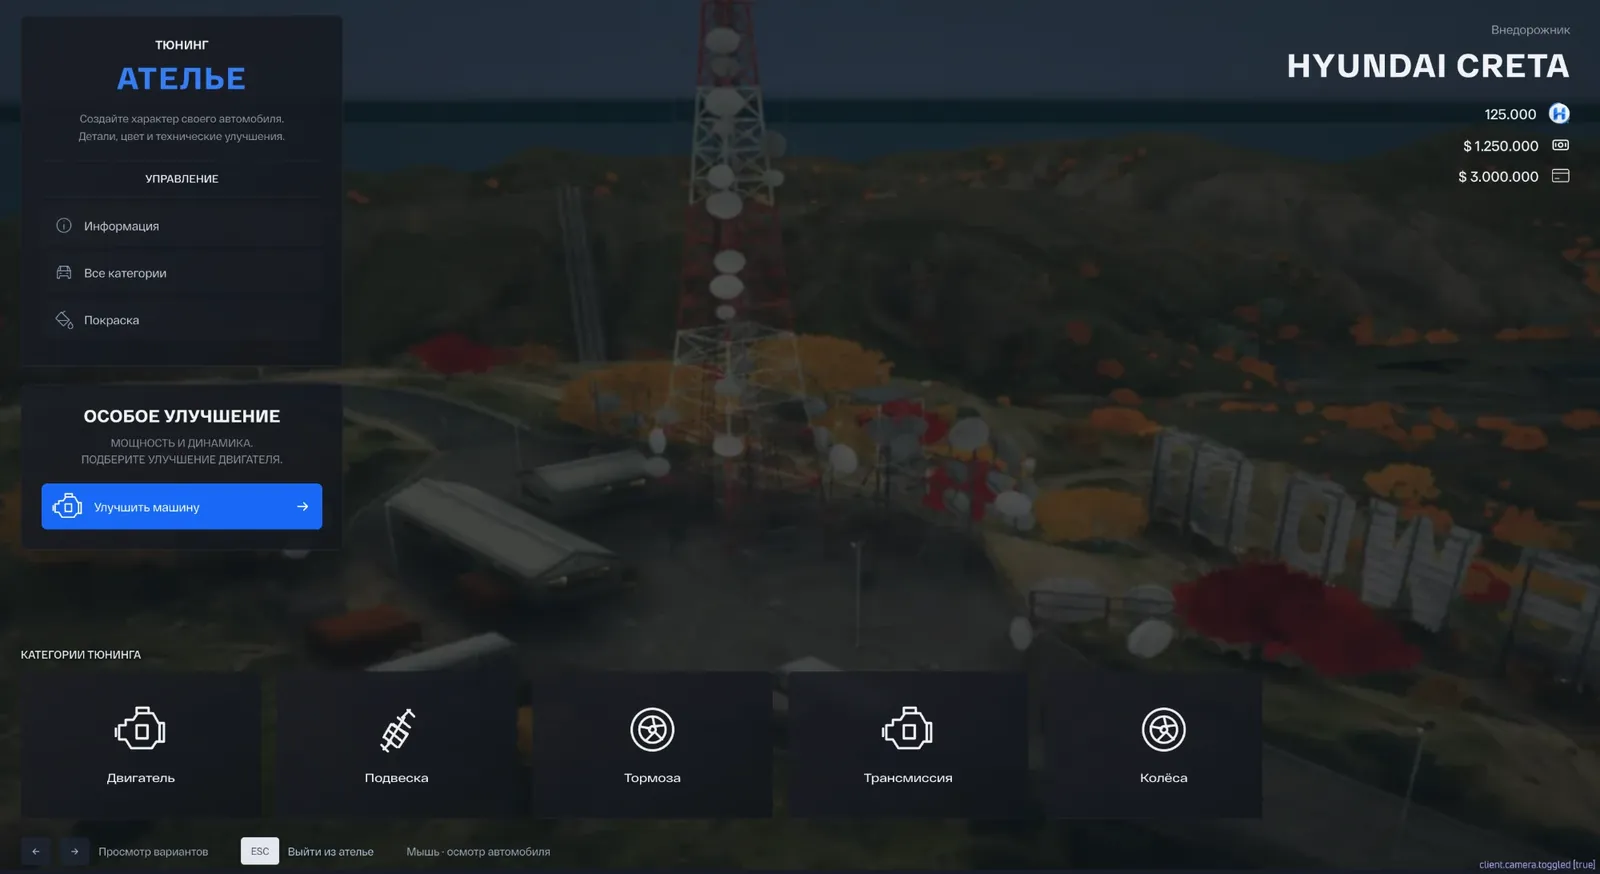
Task: Click the Улучшить машину button
Action: (182, 506)
